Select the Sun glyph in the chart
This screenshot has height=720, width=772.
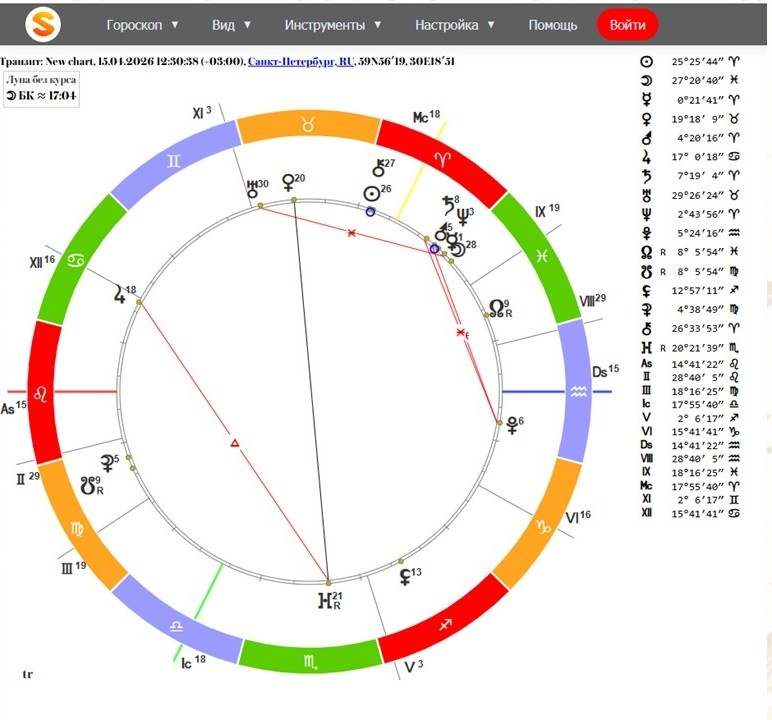pyautogui.click(x=372, y=195)
